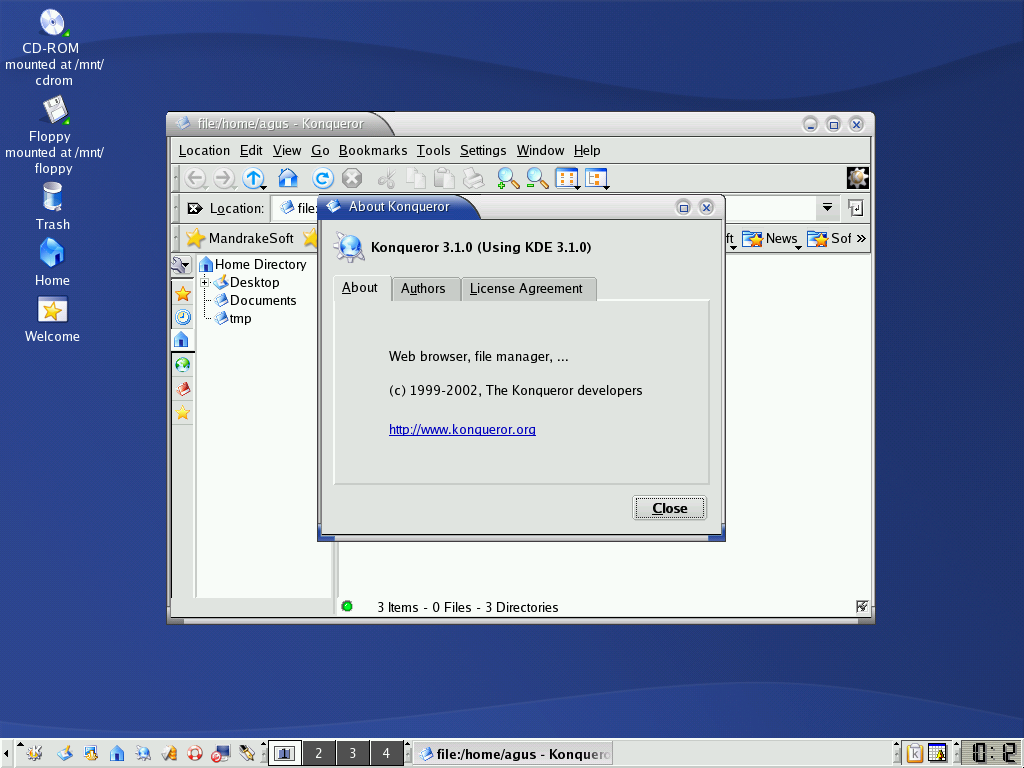
Task: Reload the view with the Reload icon
Action: coord(323,178)
